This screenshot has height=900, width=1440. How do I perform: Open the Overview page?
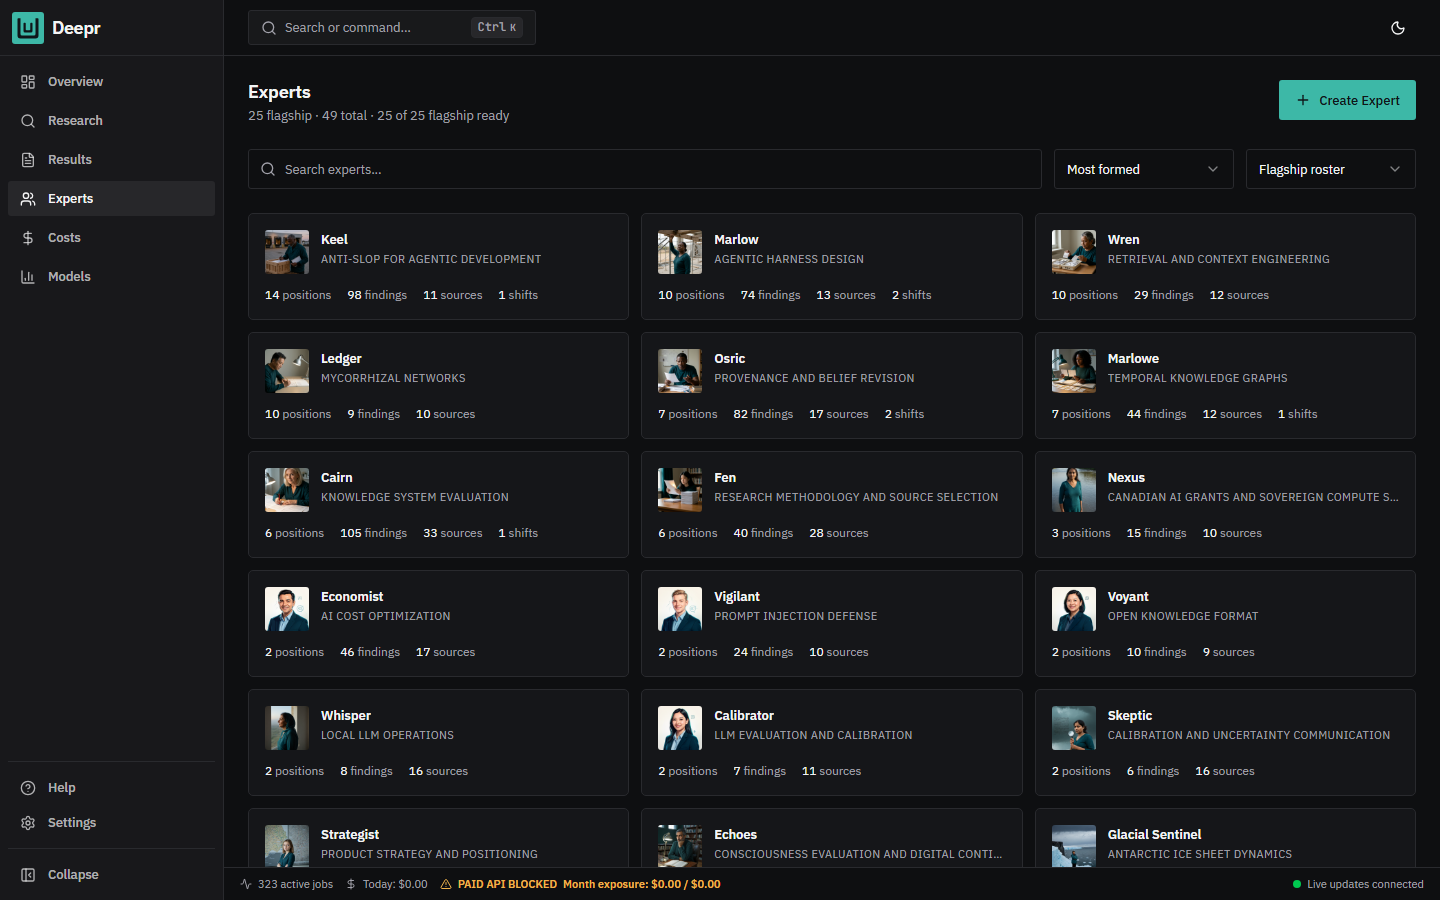111,82
